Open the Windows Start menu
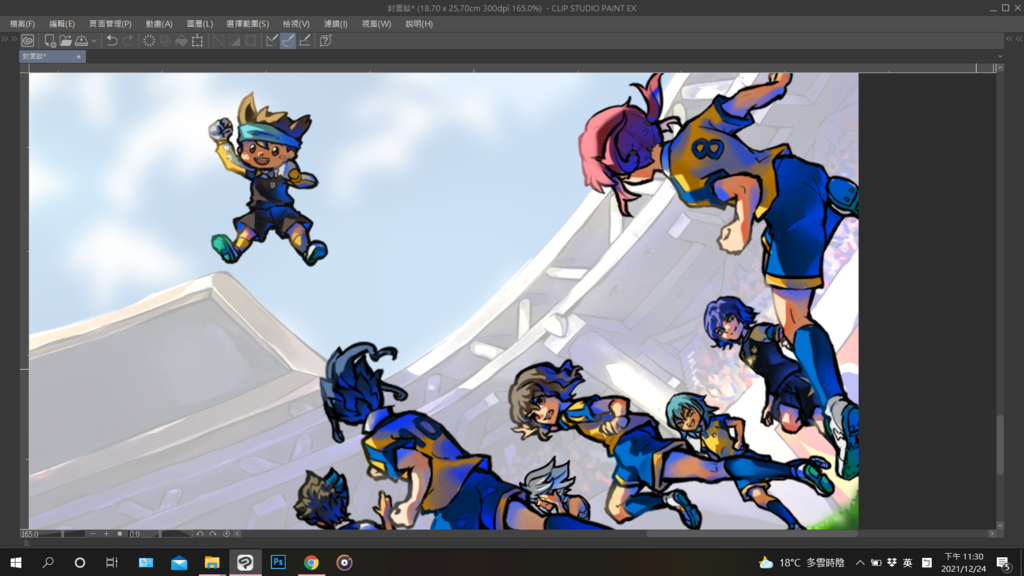The height and width of the screenshot is (576, 1024). click(16, 562)
